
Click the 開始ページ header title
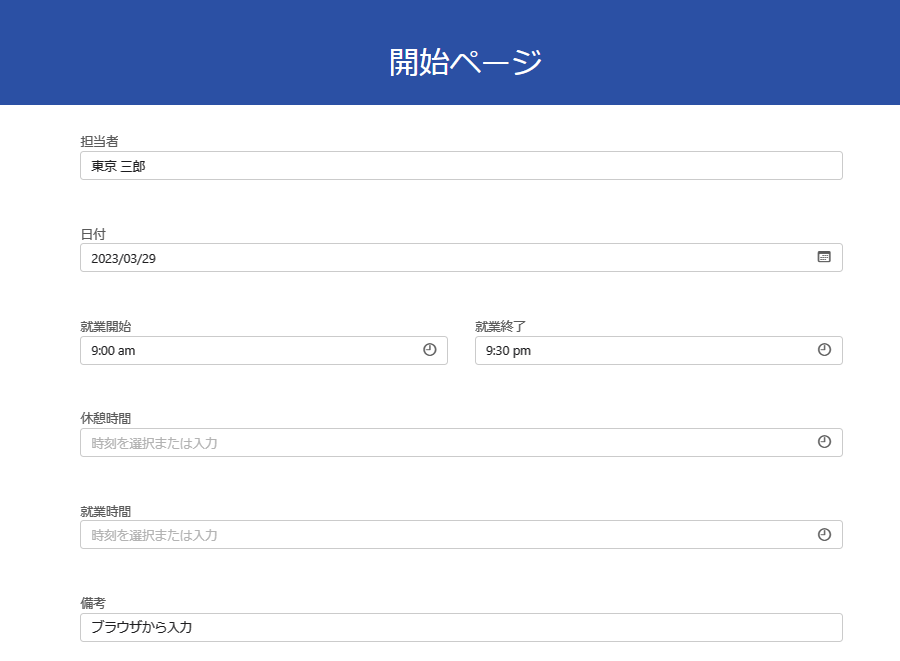coord(465,62)
